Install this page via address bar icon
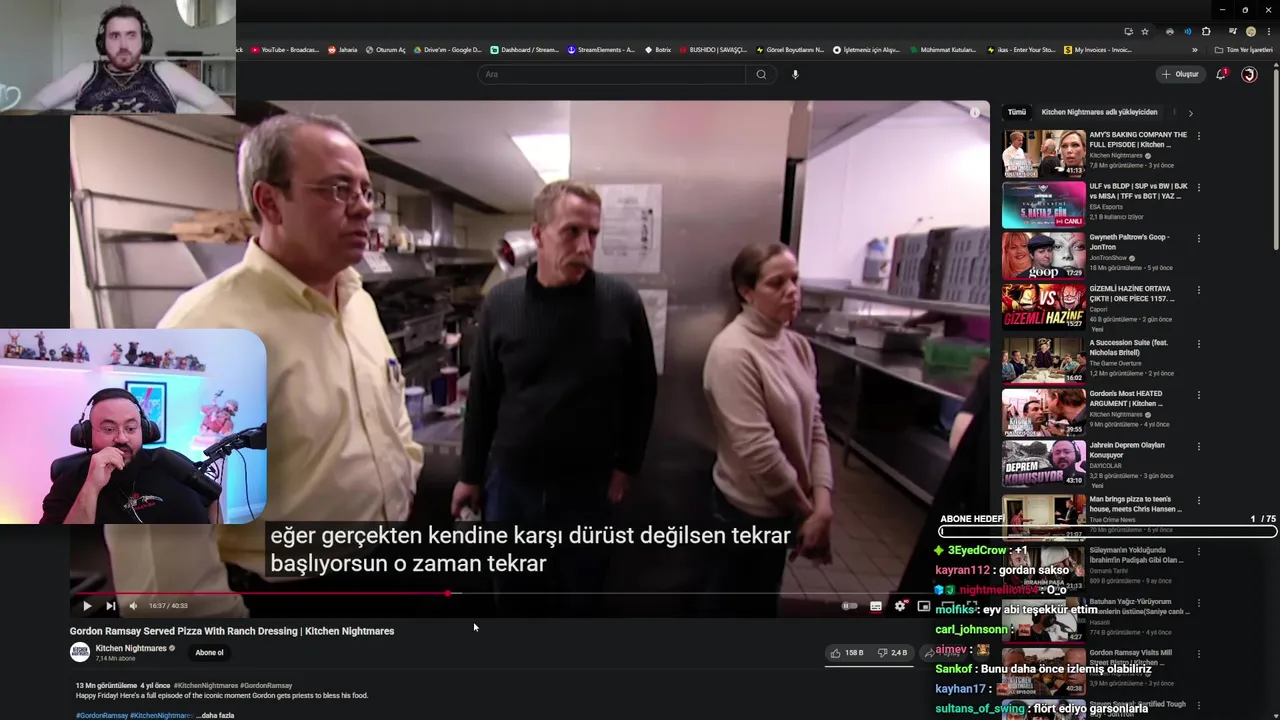 click(1128, 31)
